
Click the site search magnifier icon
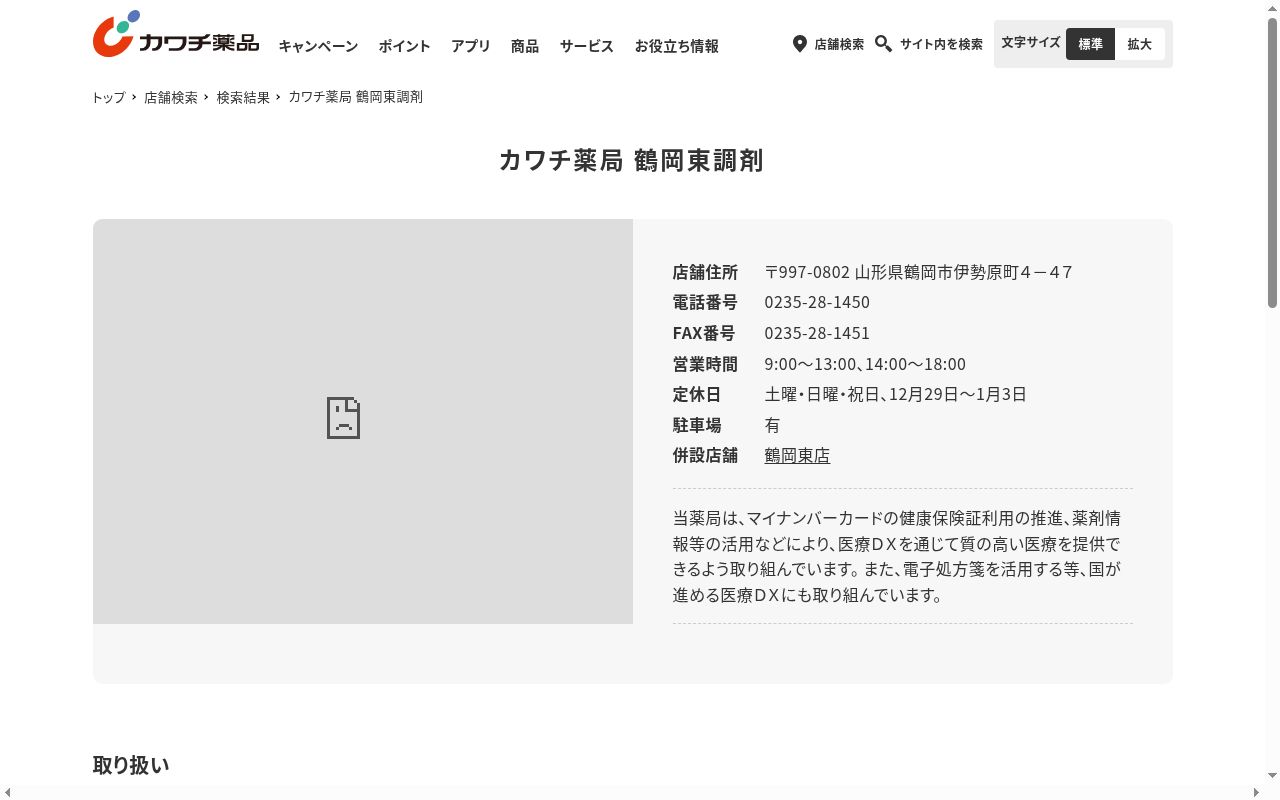883,44
